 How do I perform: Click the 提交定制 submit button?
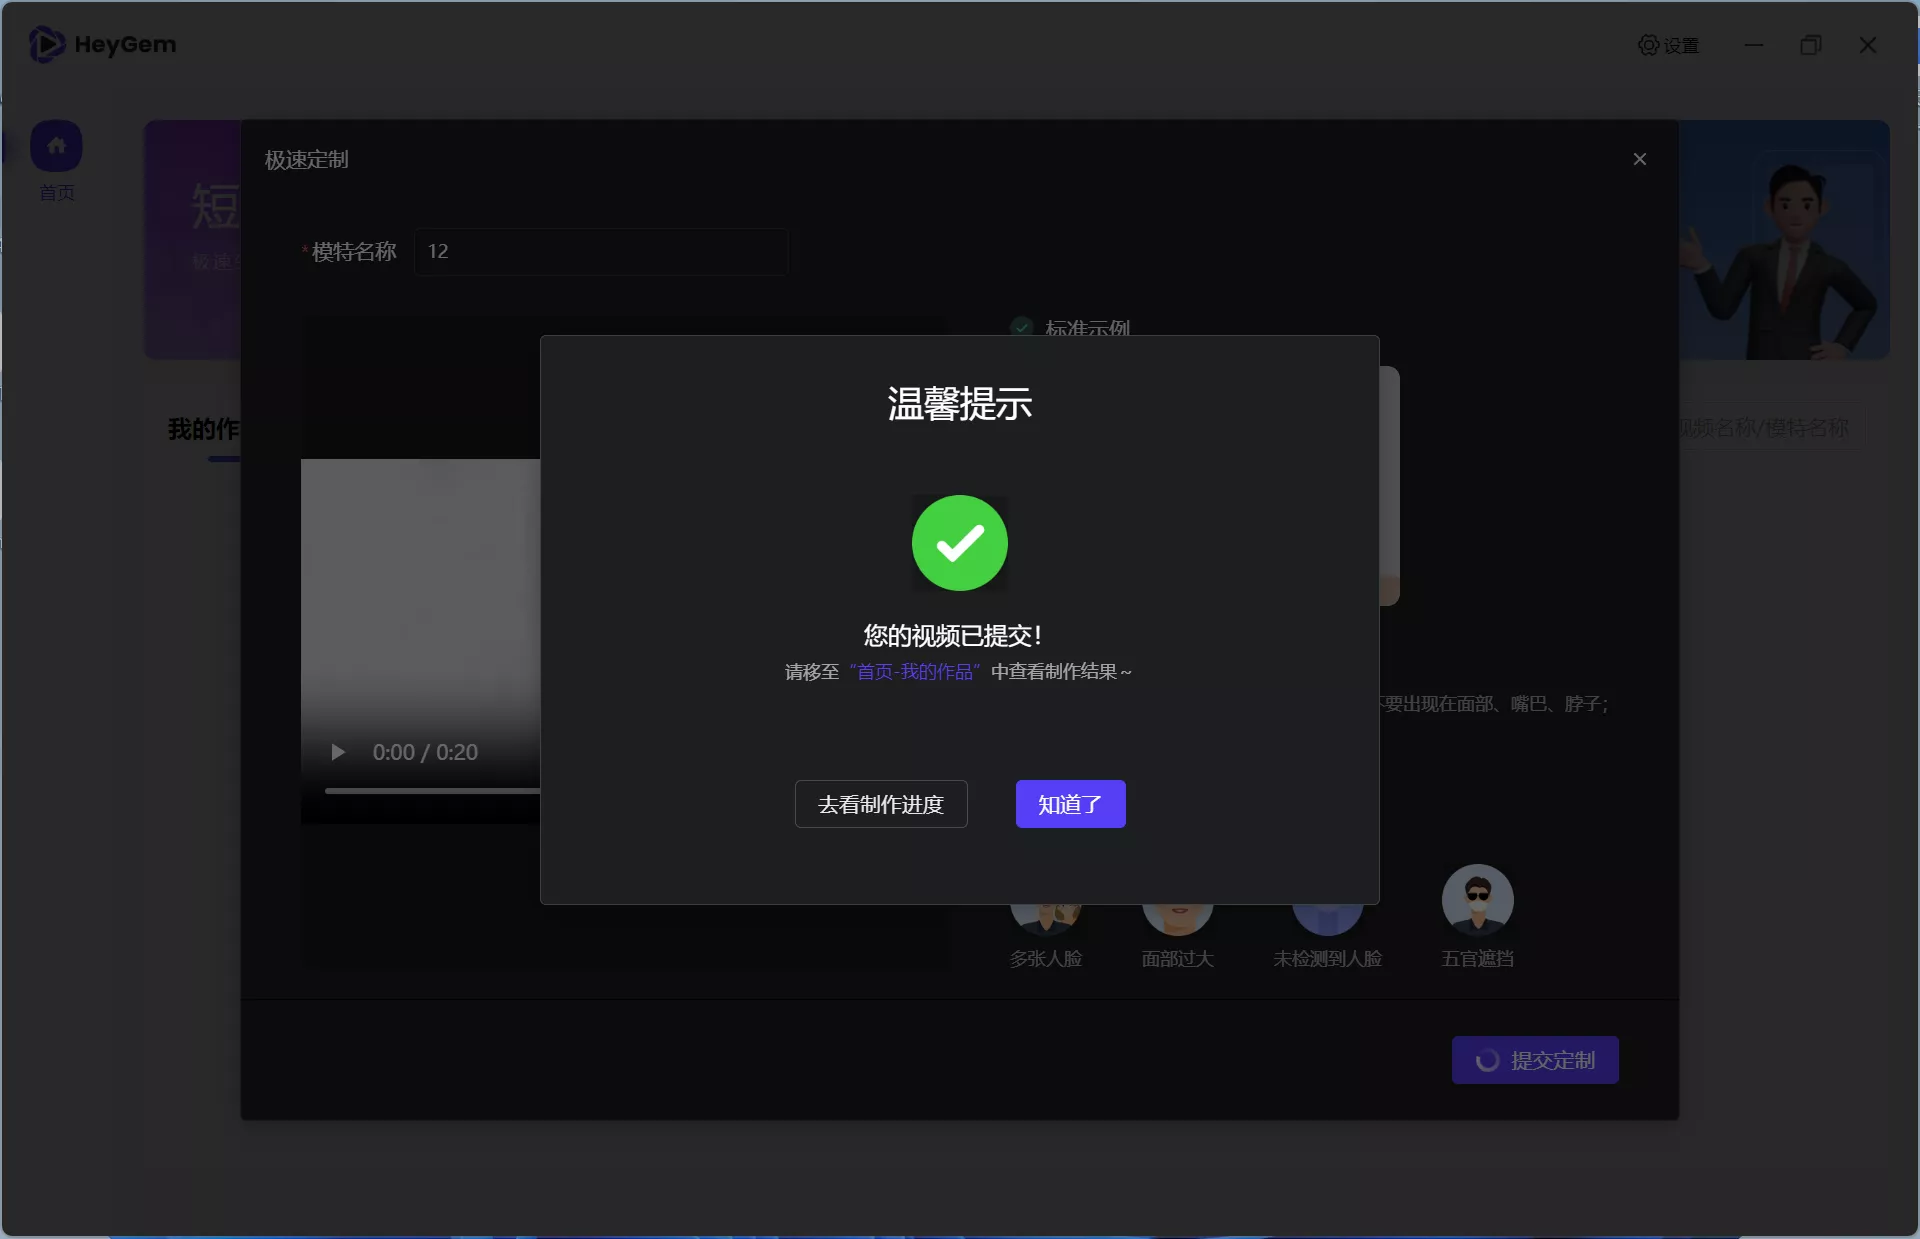1535,1060
